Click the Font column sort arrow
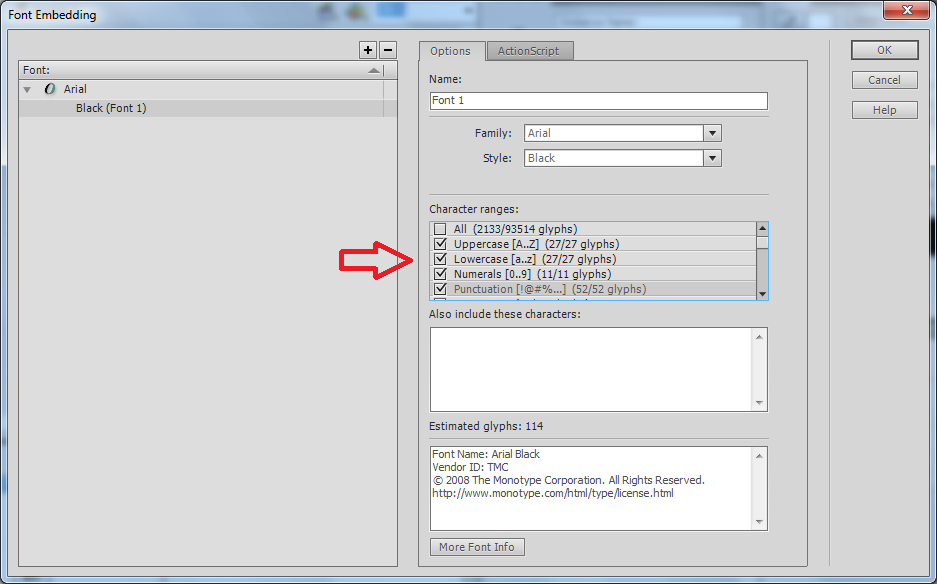This screenshot has width=937, height=584. [373, 71]
